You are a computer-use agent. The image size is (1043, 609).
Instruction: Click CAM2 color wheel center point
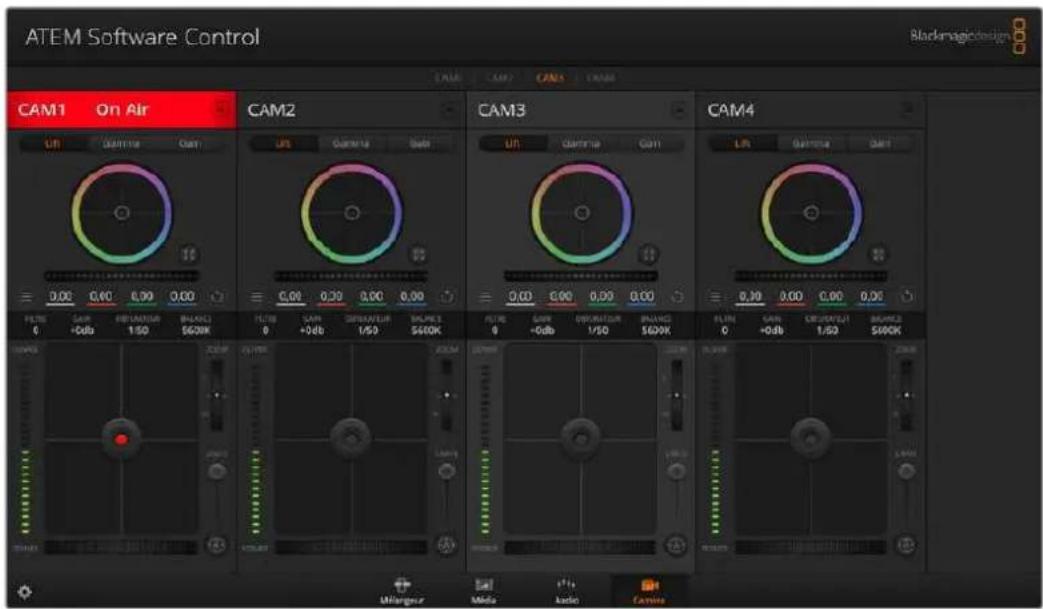click(x=352, y=213)
